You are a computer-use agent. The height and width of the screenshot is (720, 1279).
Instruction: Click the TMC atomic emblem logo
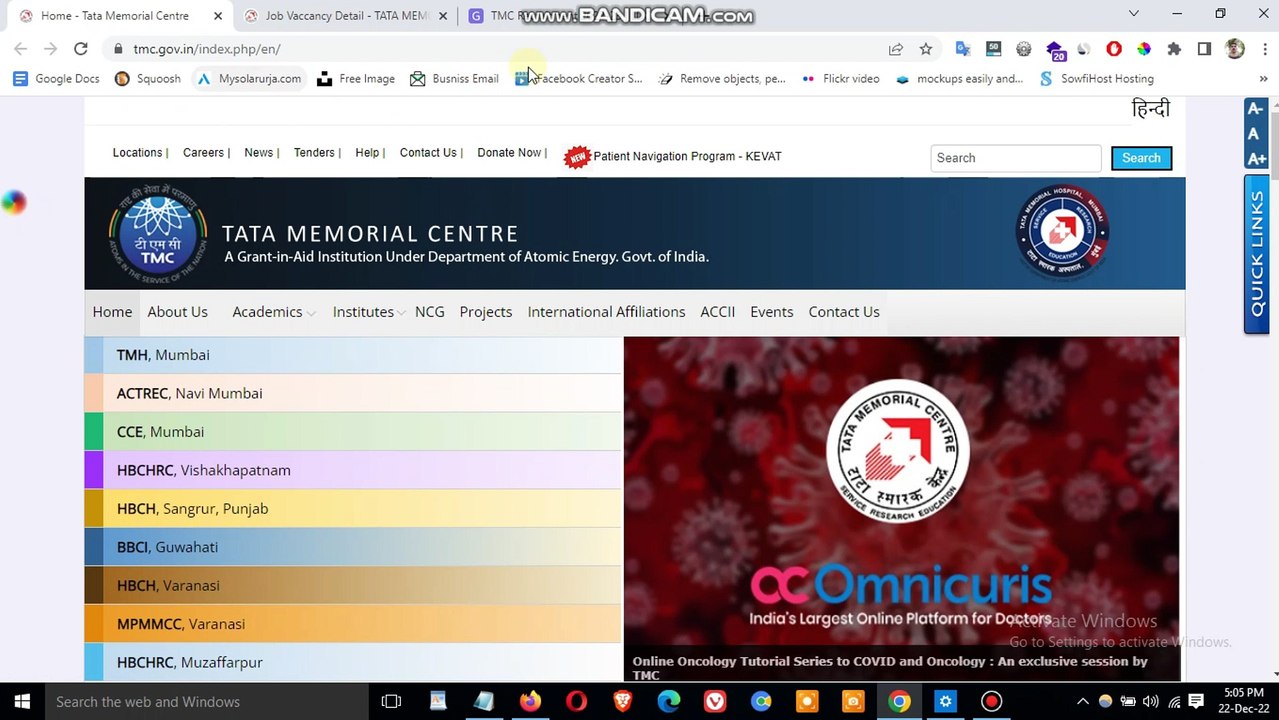click(x=157, y=233)
